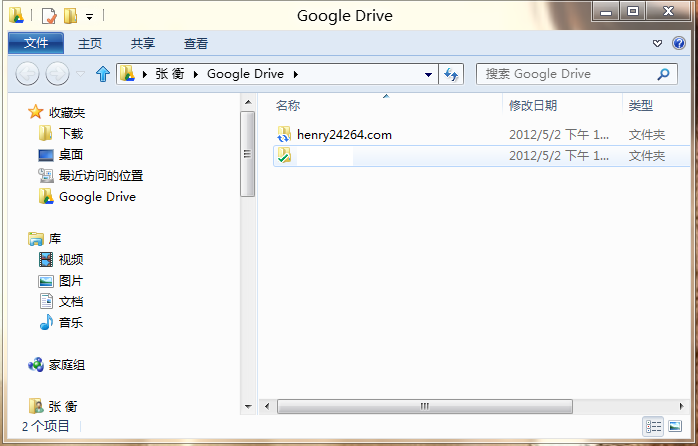Expand the chevron after 张 衡 in address bar
This screenshot has height=446, width=698.
tap(196, 74)
